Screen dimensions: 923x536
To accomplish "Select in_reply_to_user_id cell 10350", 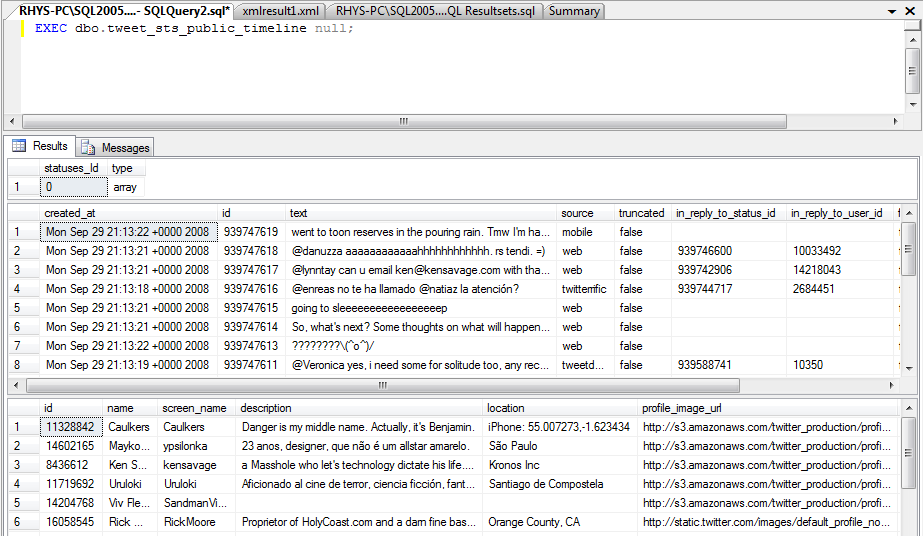I will 841,365.
